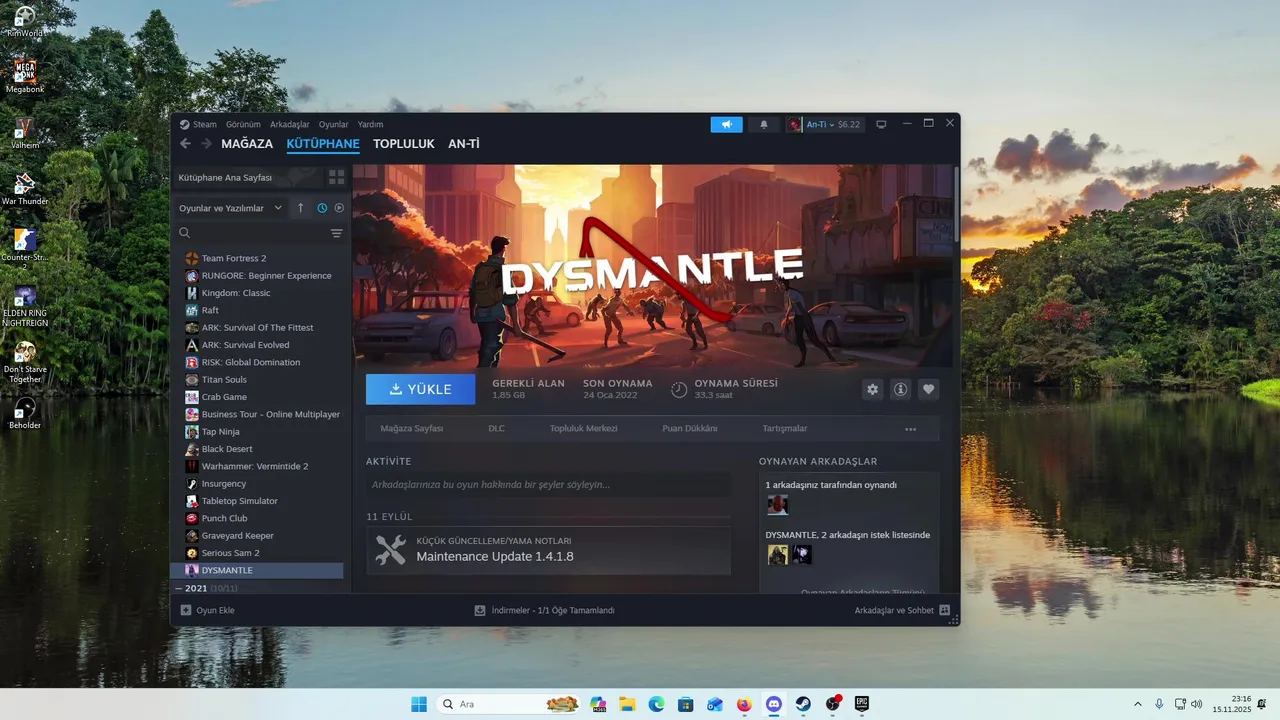Image resolution: width=1280 pixels, height=720 pixels.
Task: Open the Tartışmalar link
Action: point(785,429)
